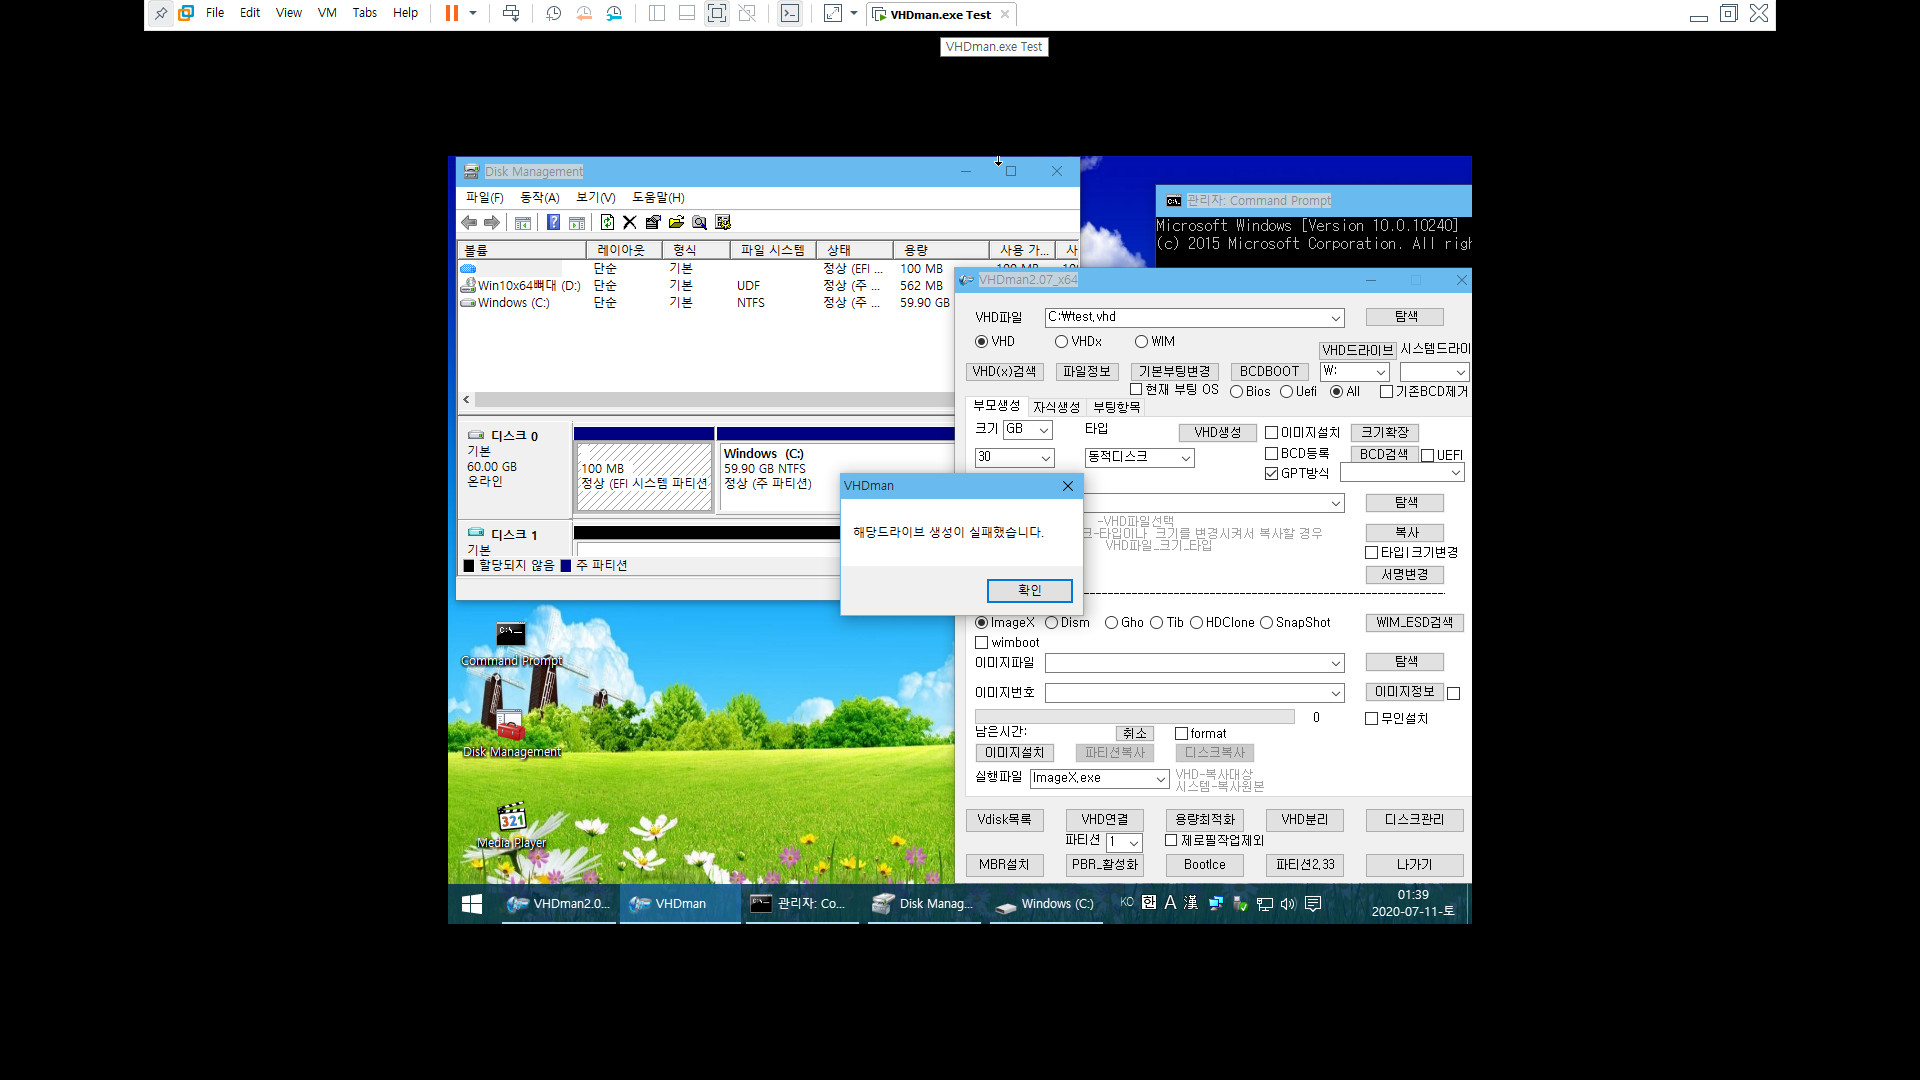Click the console view terminal icon
Viewport: 1920px width, 1080px height.
[x=790, y=13]
